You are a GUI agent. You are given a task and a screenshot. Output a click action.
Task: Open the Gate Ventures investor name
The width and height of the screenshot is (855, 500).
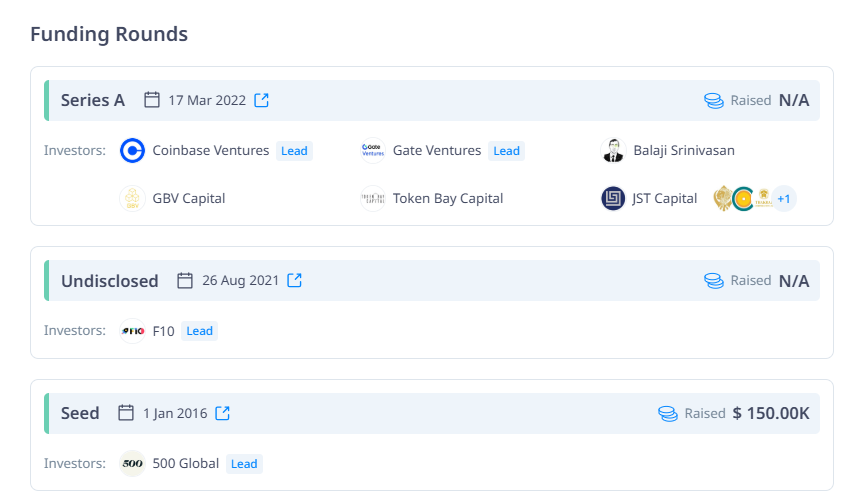437,150
